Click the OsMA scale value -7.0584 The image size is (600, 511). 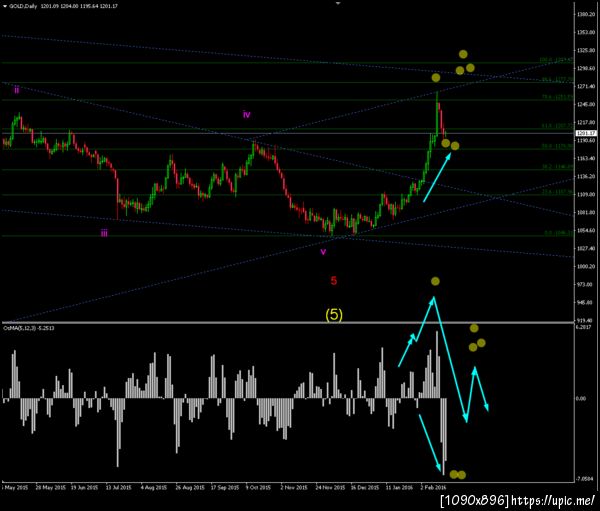585,479
